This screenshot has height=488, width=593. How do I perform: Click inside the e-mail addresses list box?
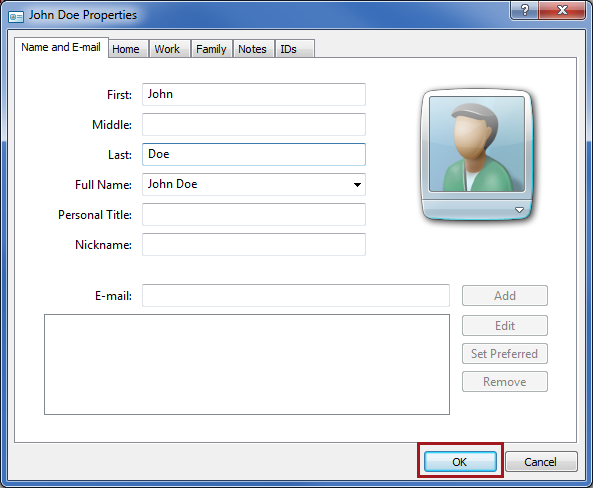pyautogui.click(x=247, y=364)
